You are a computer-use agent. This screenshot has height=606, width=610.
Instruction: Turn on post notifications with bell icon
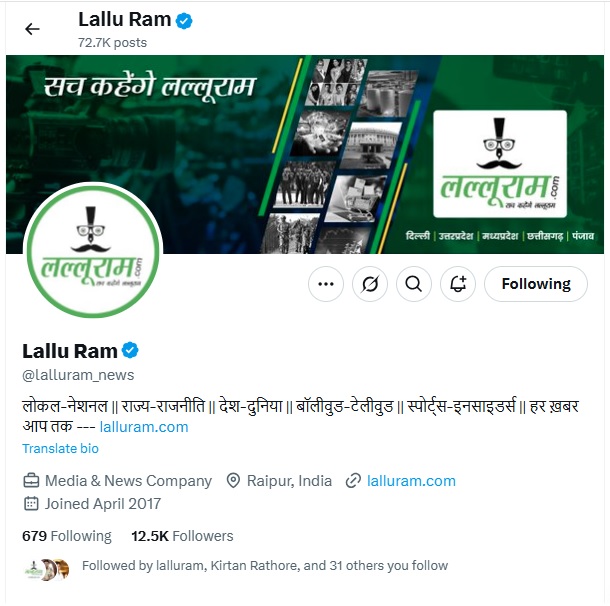click(x=458, y=284)
